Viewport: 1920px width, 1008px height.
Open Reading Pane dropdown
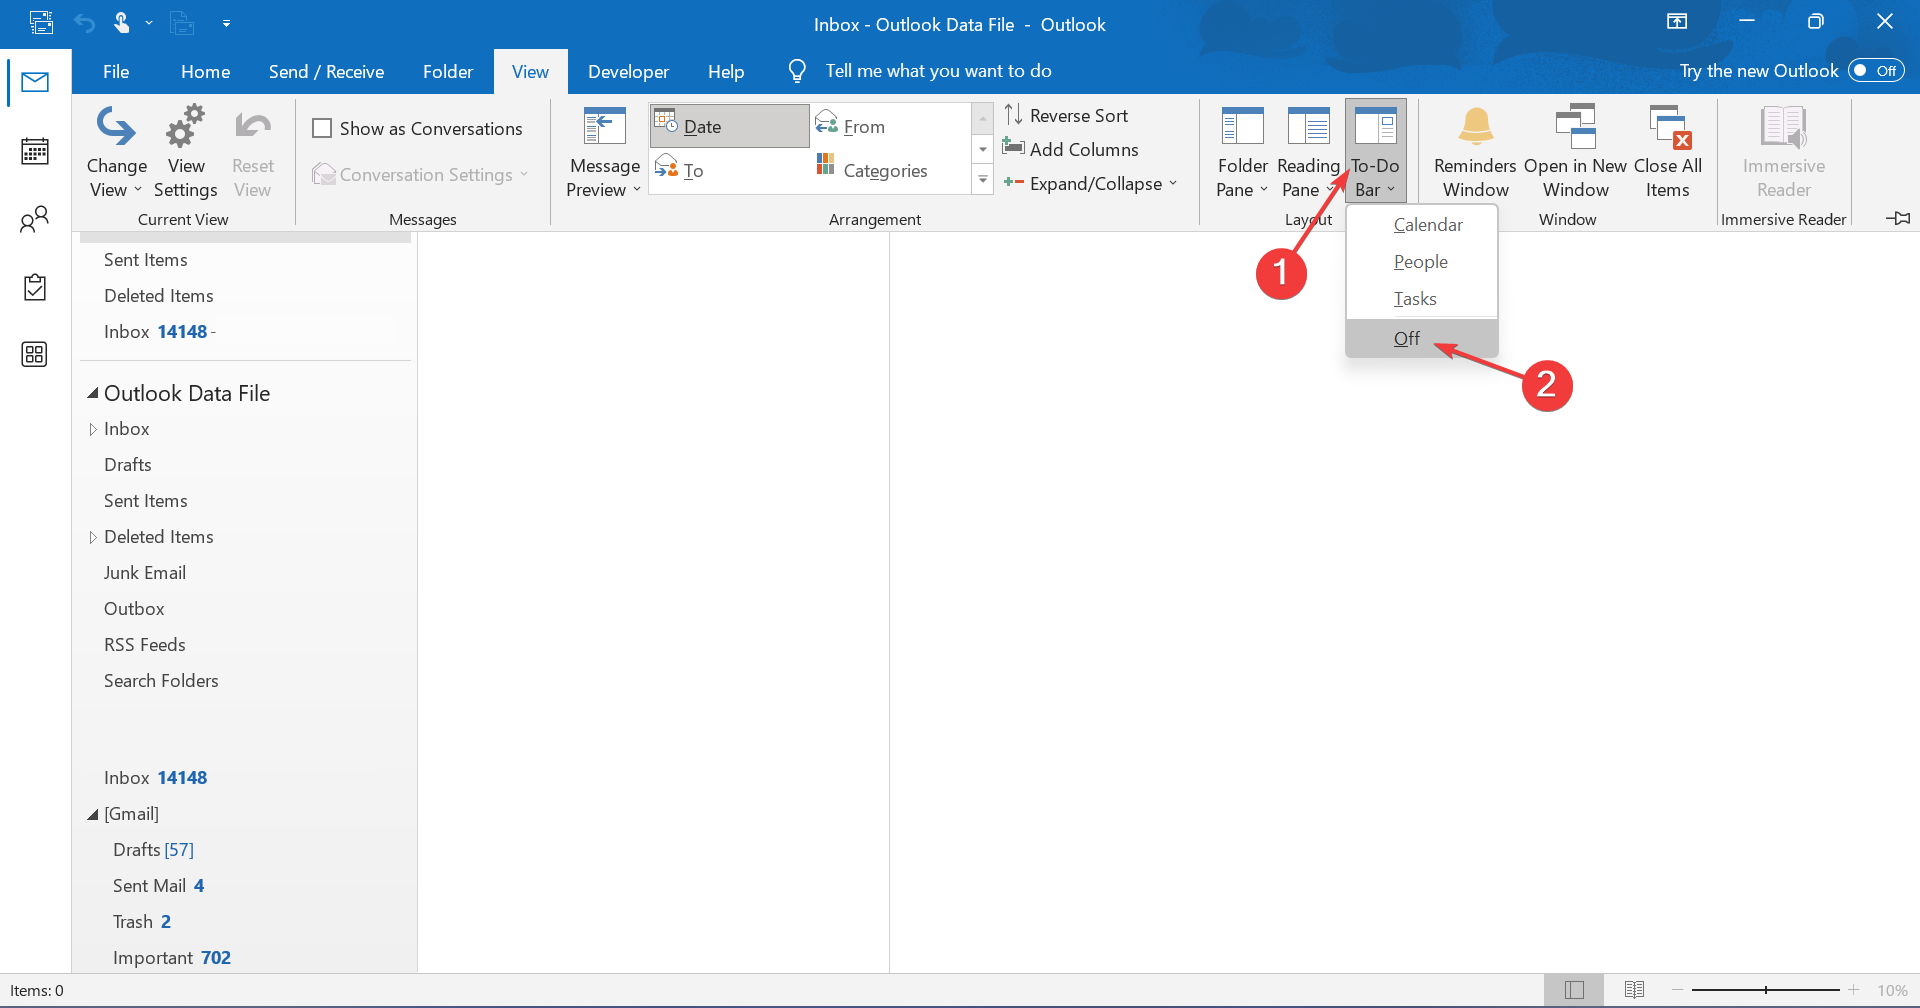(1308, 152)
